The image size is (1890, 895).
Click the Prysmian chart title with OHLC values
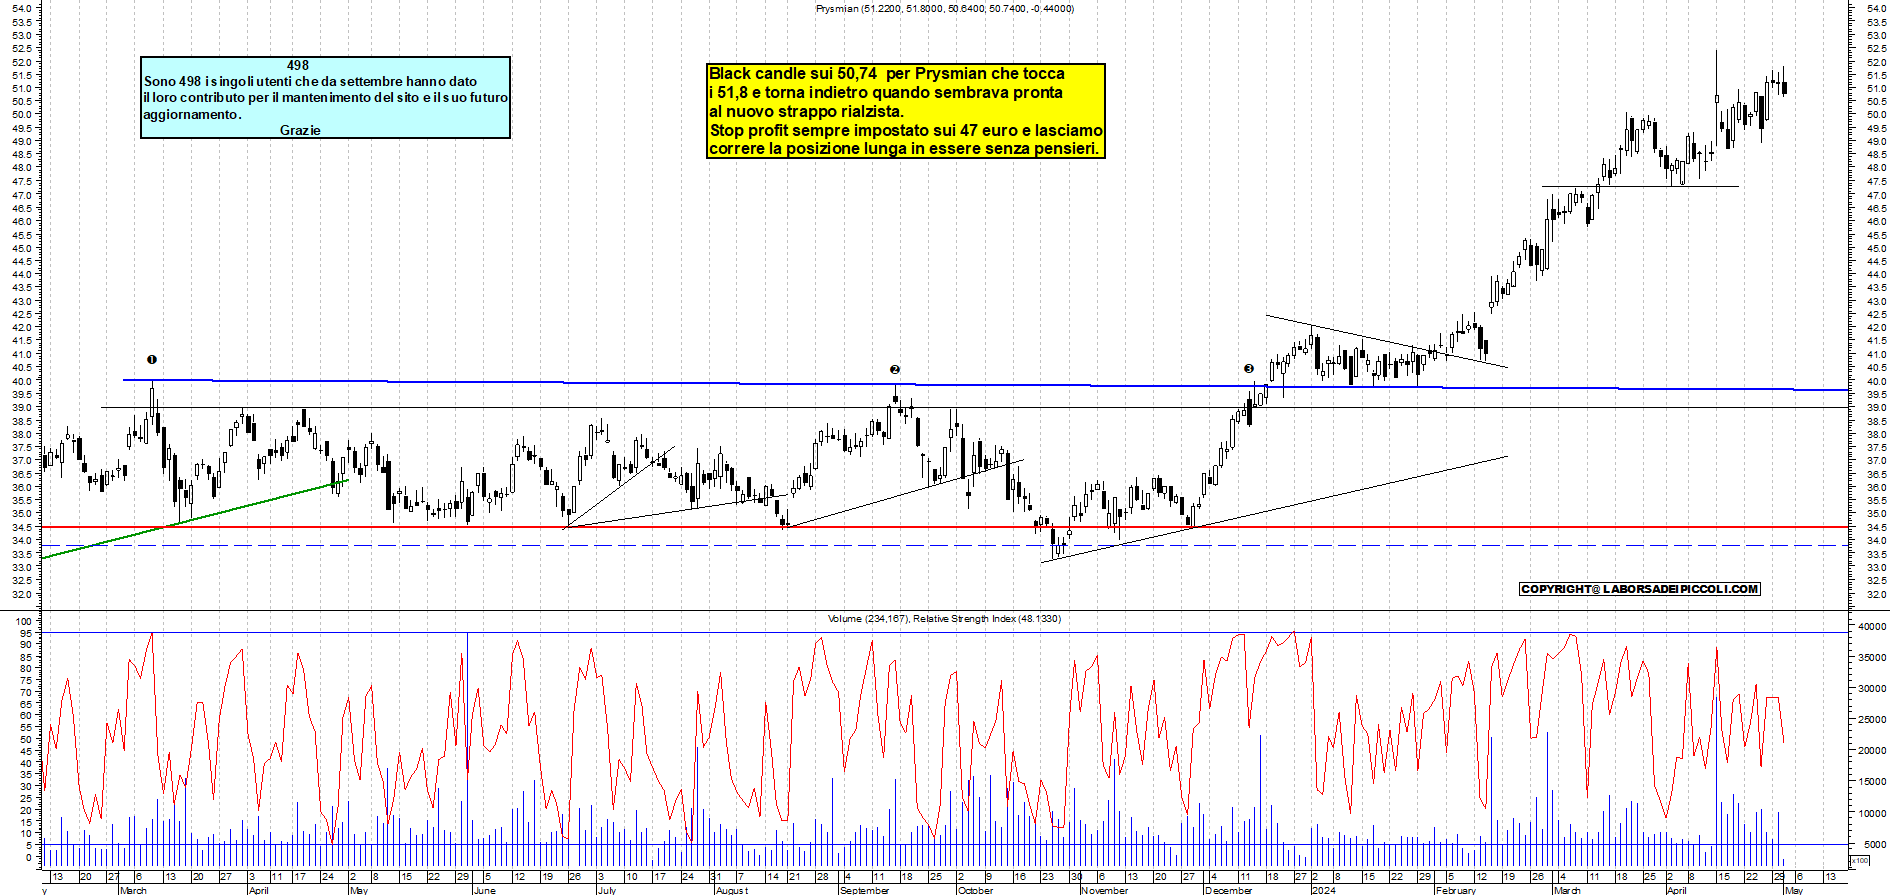click(x=945, y=8)
